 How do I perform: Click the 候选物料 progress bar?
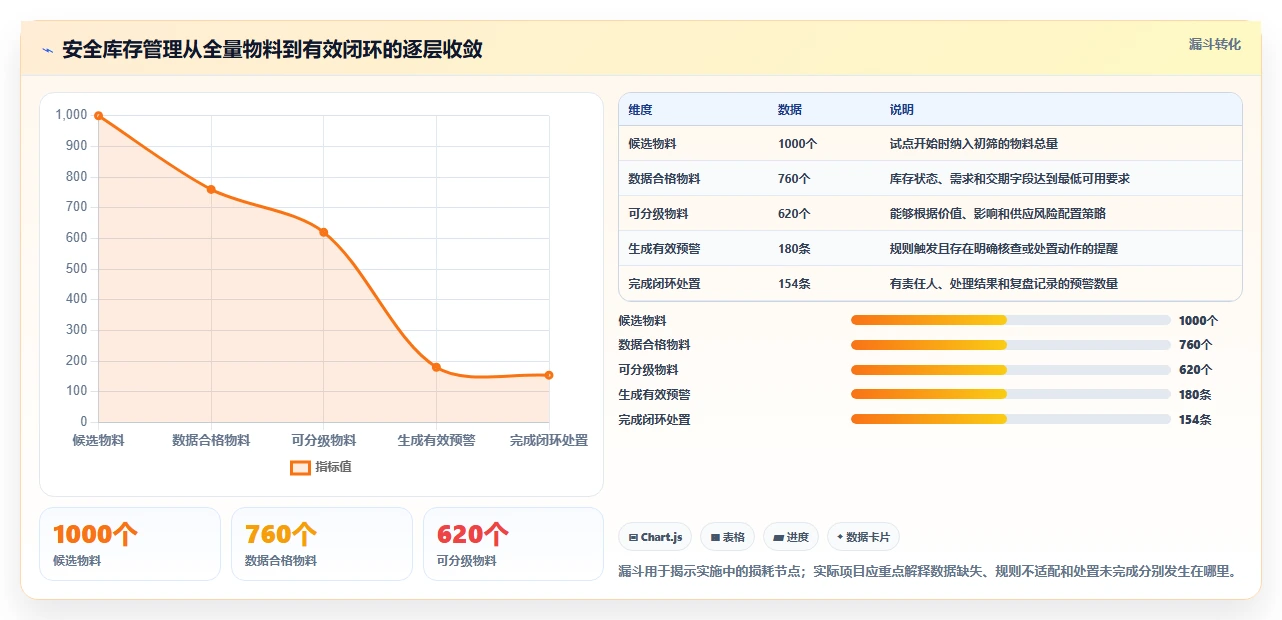point(1011,320)
